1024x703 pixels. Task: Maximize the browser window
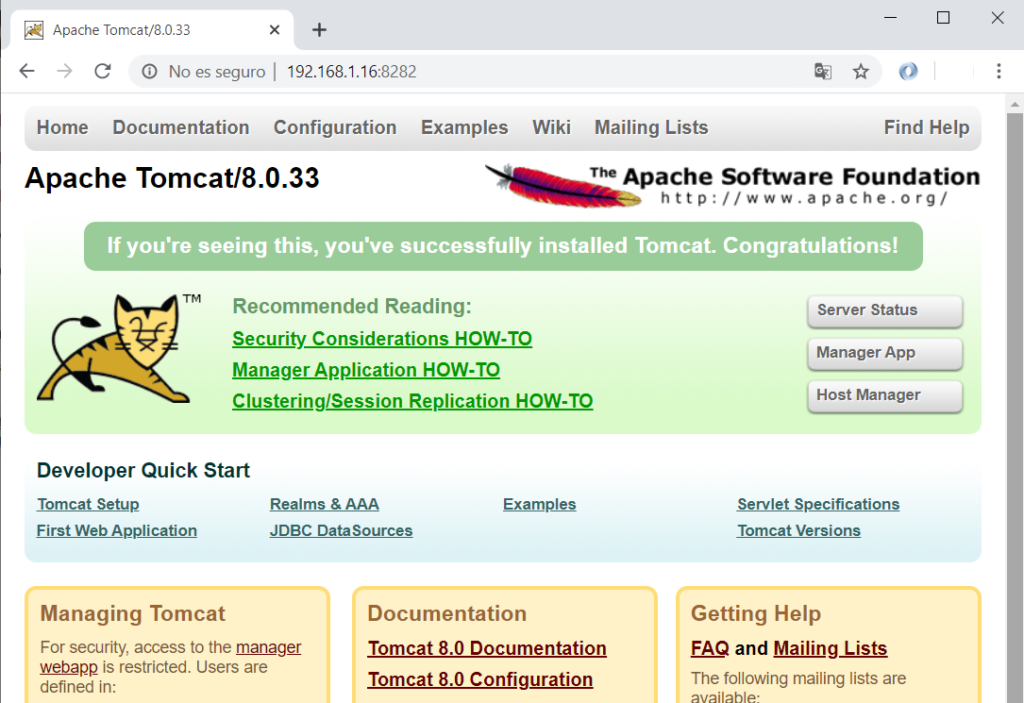pyautogui.click(x=943, y=18)
